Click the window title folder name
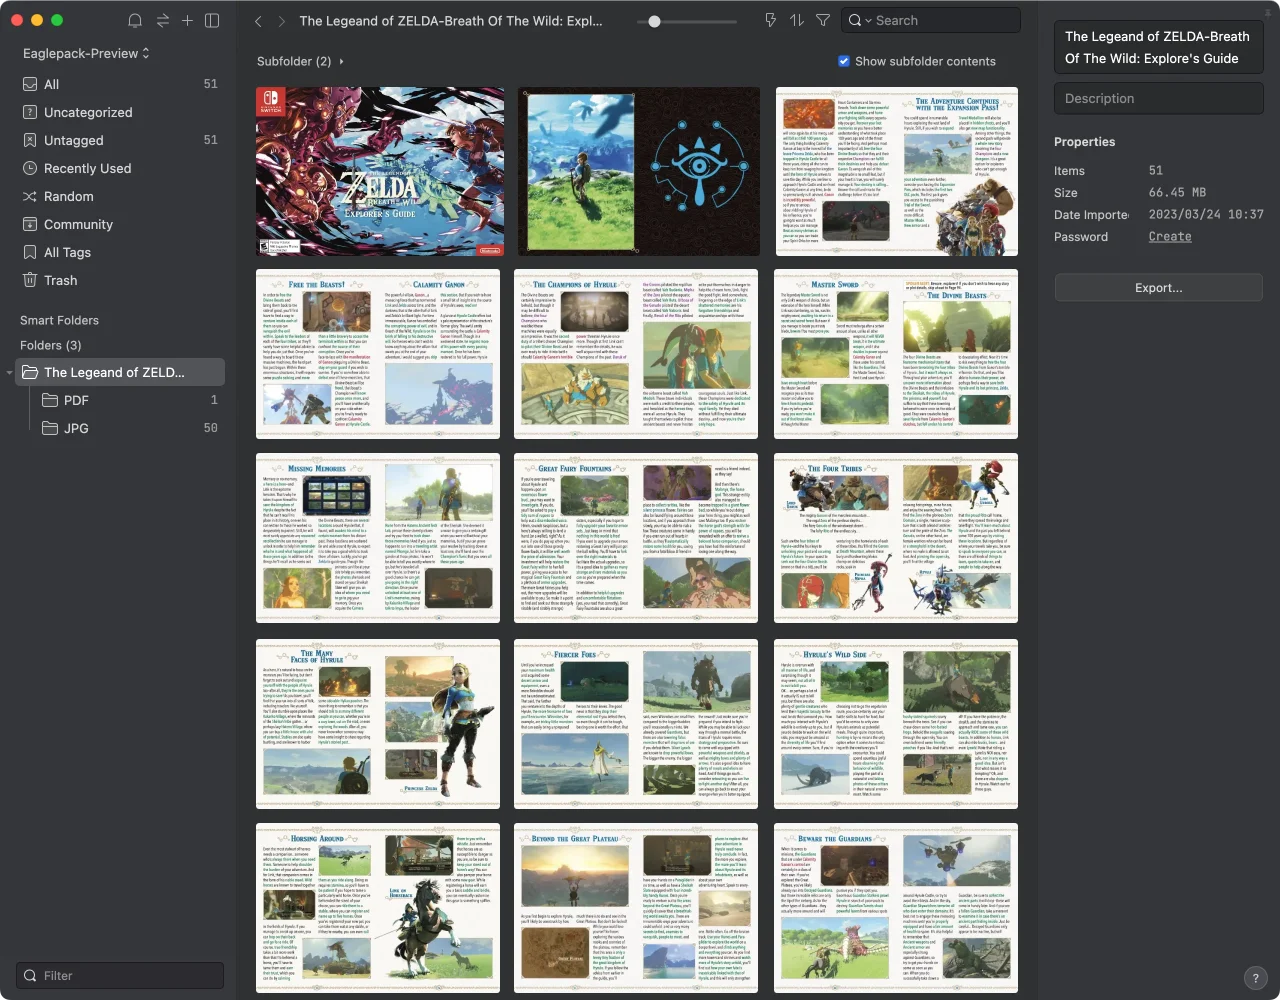 (451, 20)
